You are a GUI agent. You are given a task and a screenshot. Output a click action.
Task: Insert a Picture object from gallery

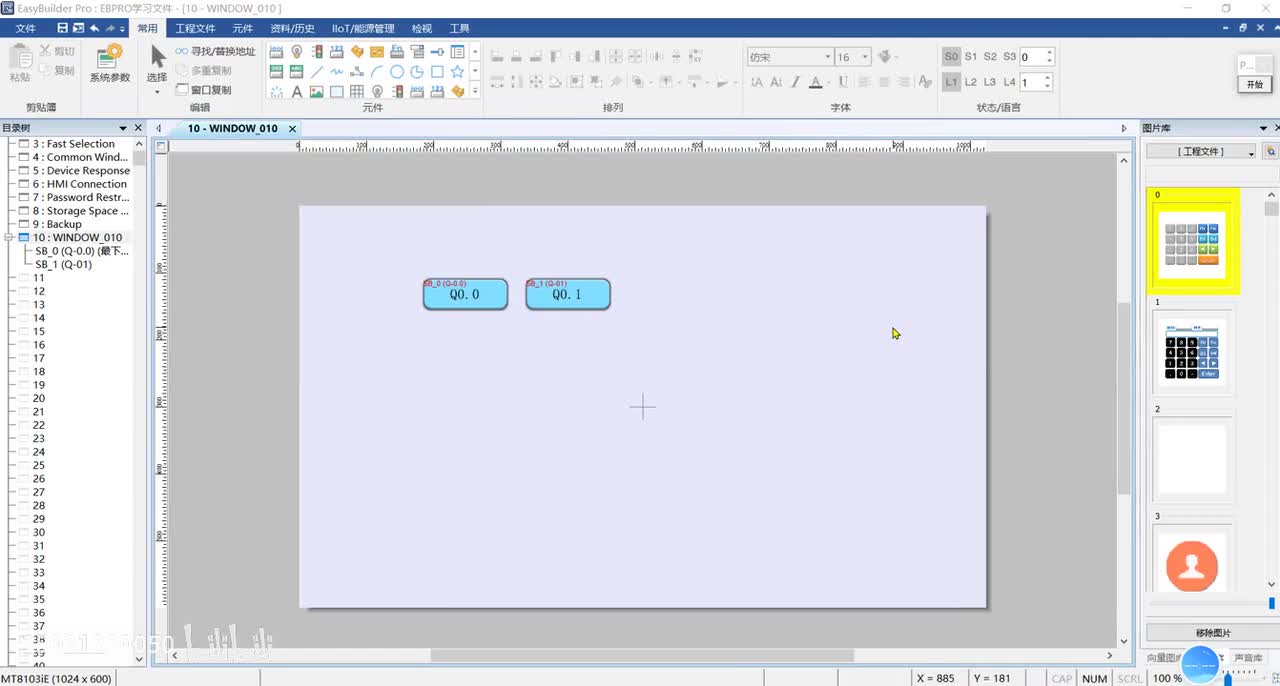click(317, 92)
